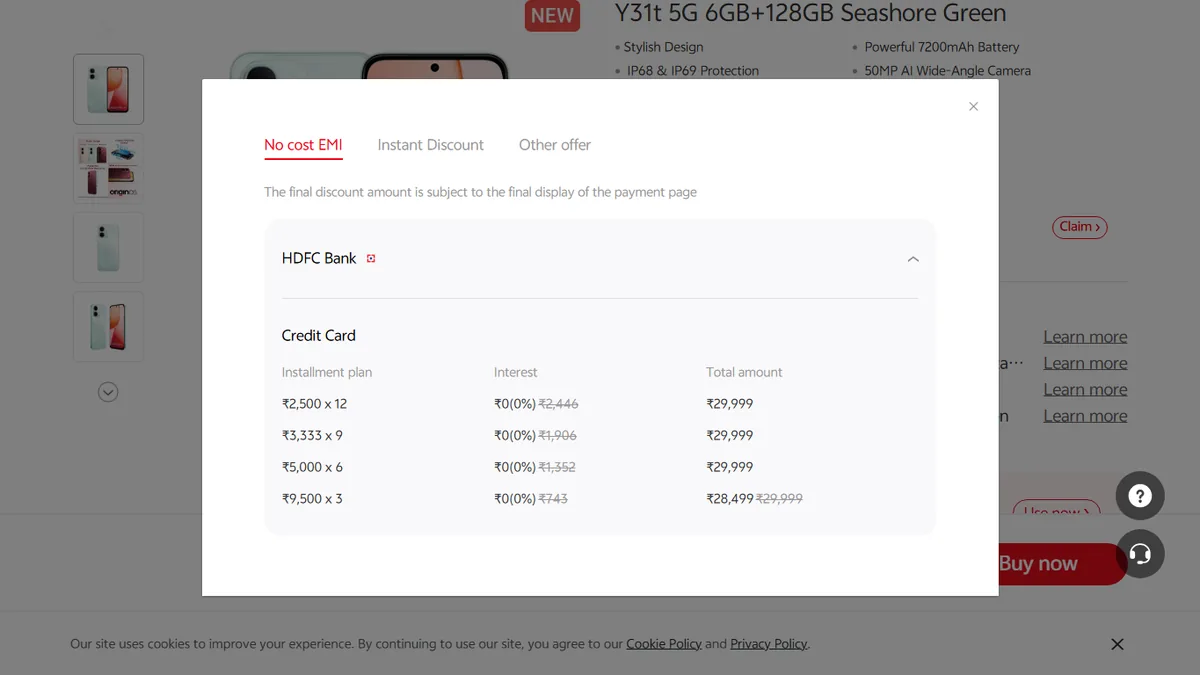1200x675 pixels.
Task: Open the Other offer tab
Action: [x=555, y=145]
